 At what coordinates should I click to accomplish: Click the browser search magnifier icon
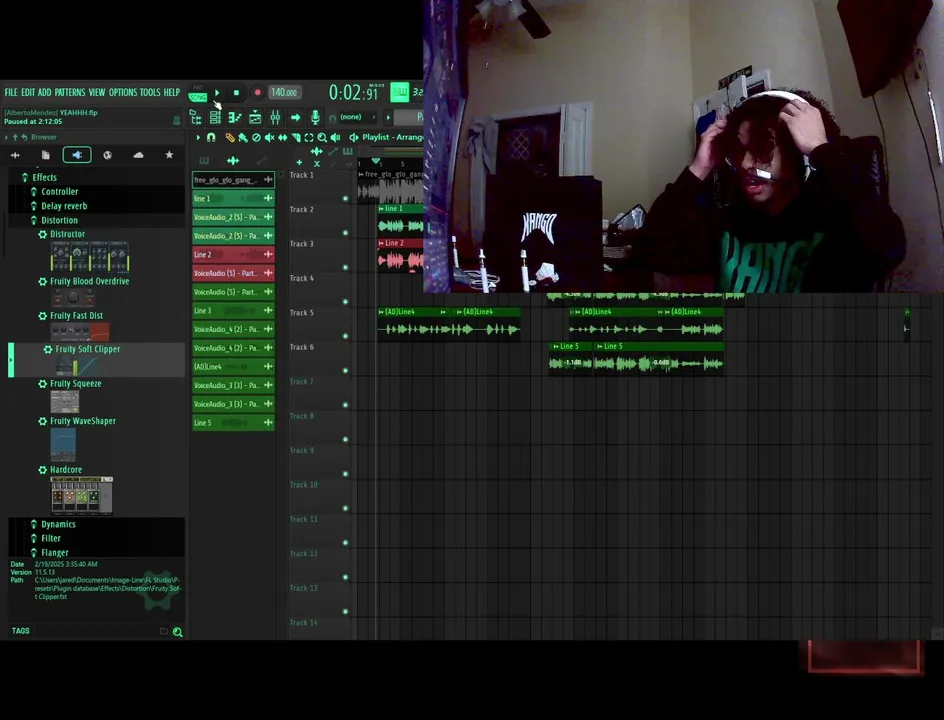178,632
